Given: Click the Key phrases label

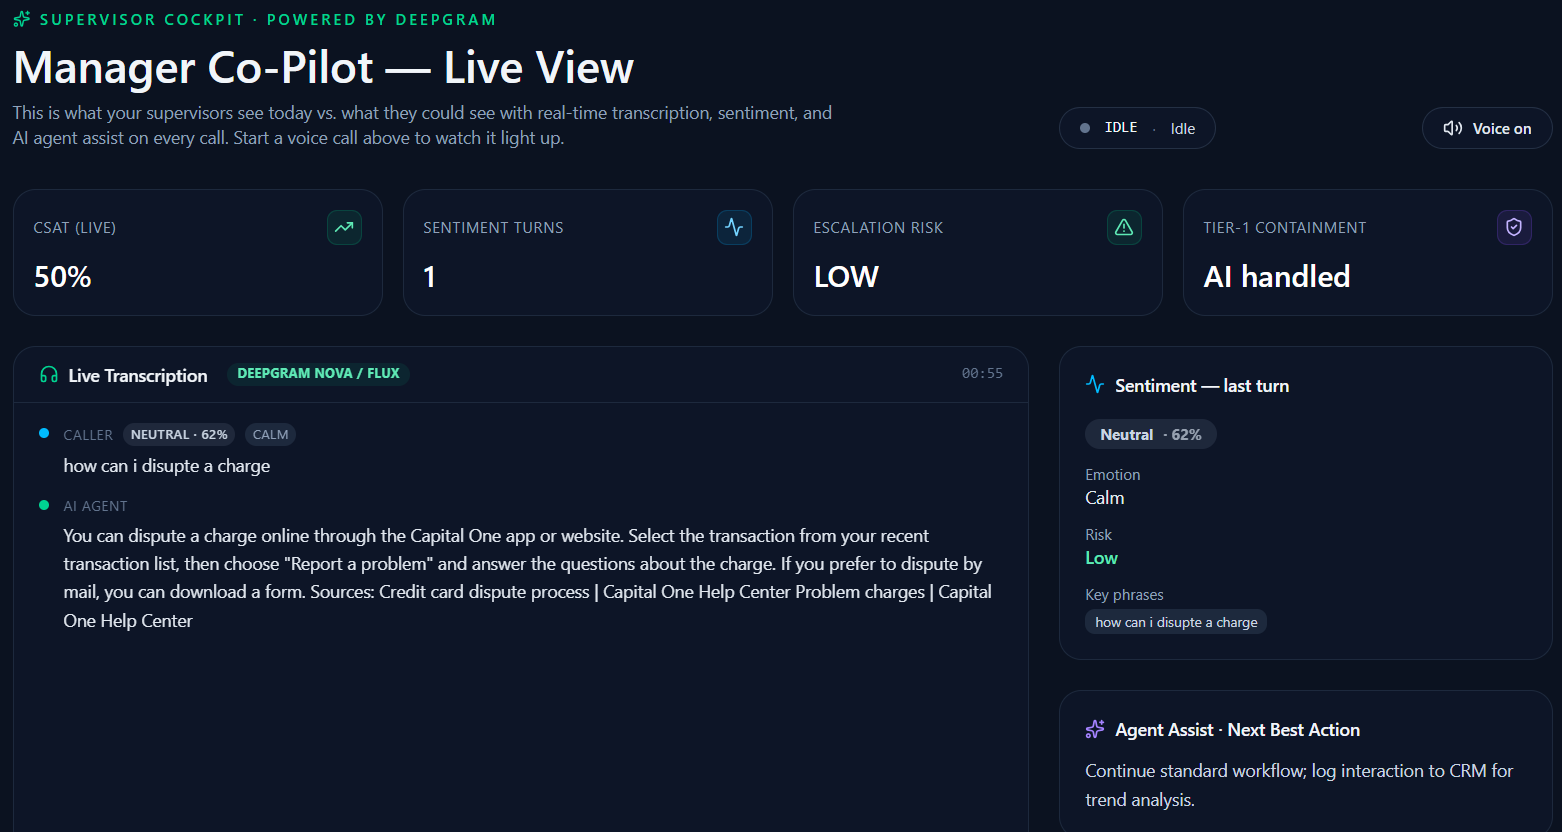Looking at the screenshot, I should 1124,595.
